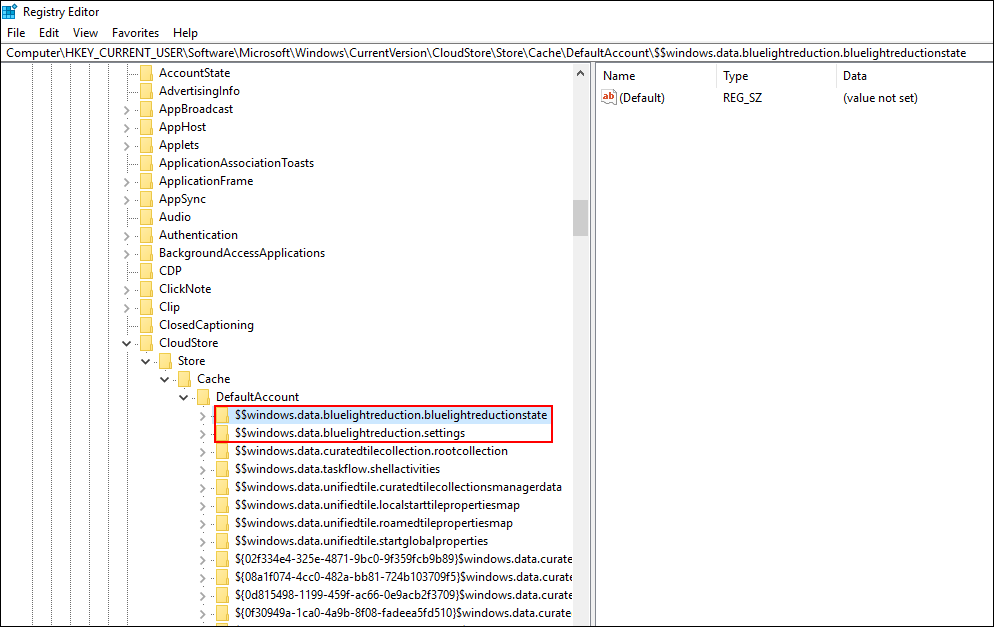Select the key starting with ${08a1f074-4cc0
This screenshot has width=994, height=627.
coord(403,577)
